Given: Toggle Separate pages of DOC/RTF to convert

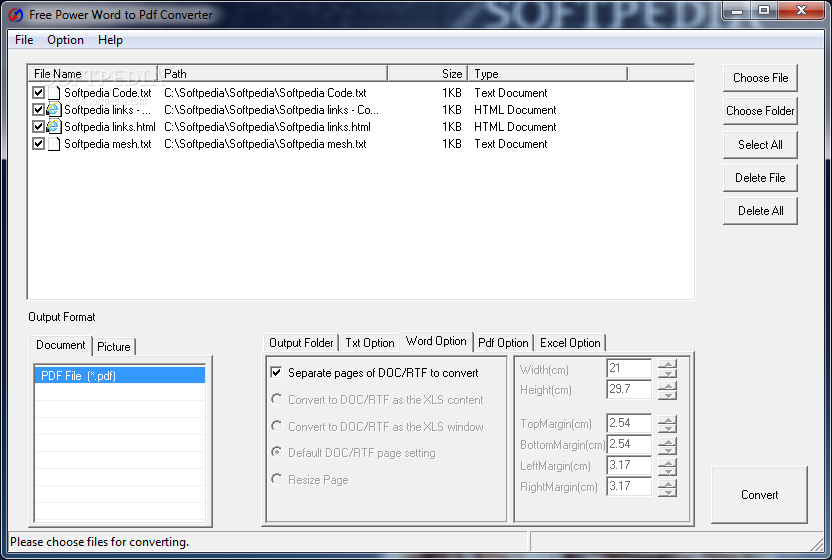Looking at the screenshot, I should pyautogui.click(x=276, y=372).
